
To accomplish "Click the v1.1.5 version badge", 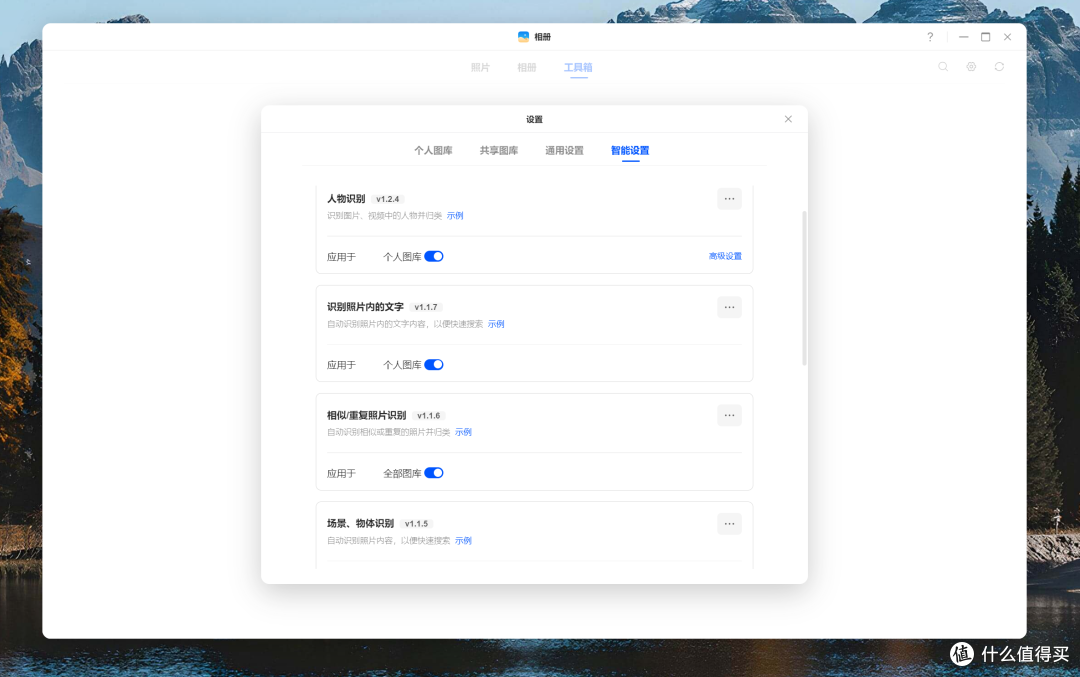I will pyautogui.click(x=416, y=523).
